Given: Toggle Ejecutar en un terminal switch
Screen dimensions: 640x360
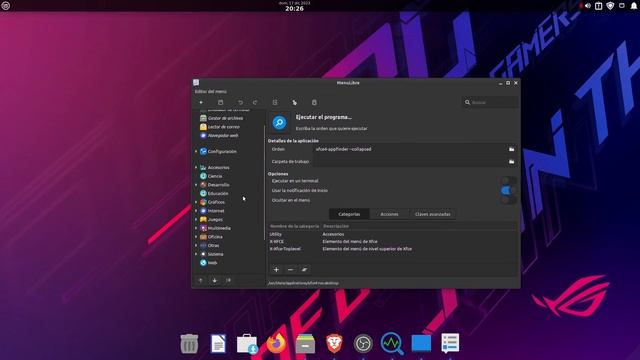Looking at the screenshot, I should tap(509, 180).
